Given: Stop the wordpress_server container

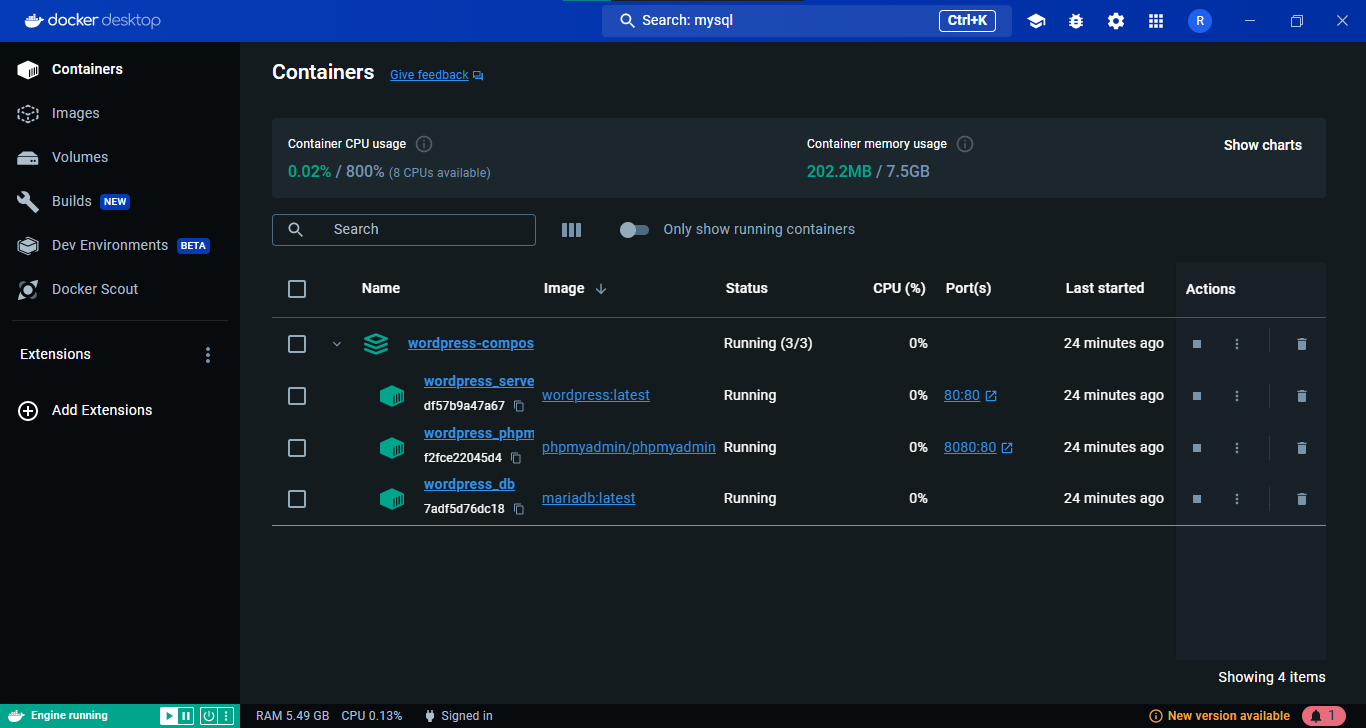Looking at the screenshot, I should pos(1197,396).
